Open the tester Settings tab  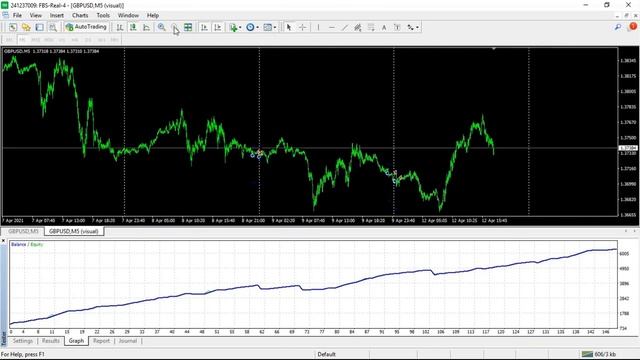click(x=22, y=341)
